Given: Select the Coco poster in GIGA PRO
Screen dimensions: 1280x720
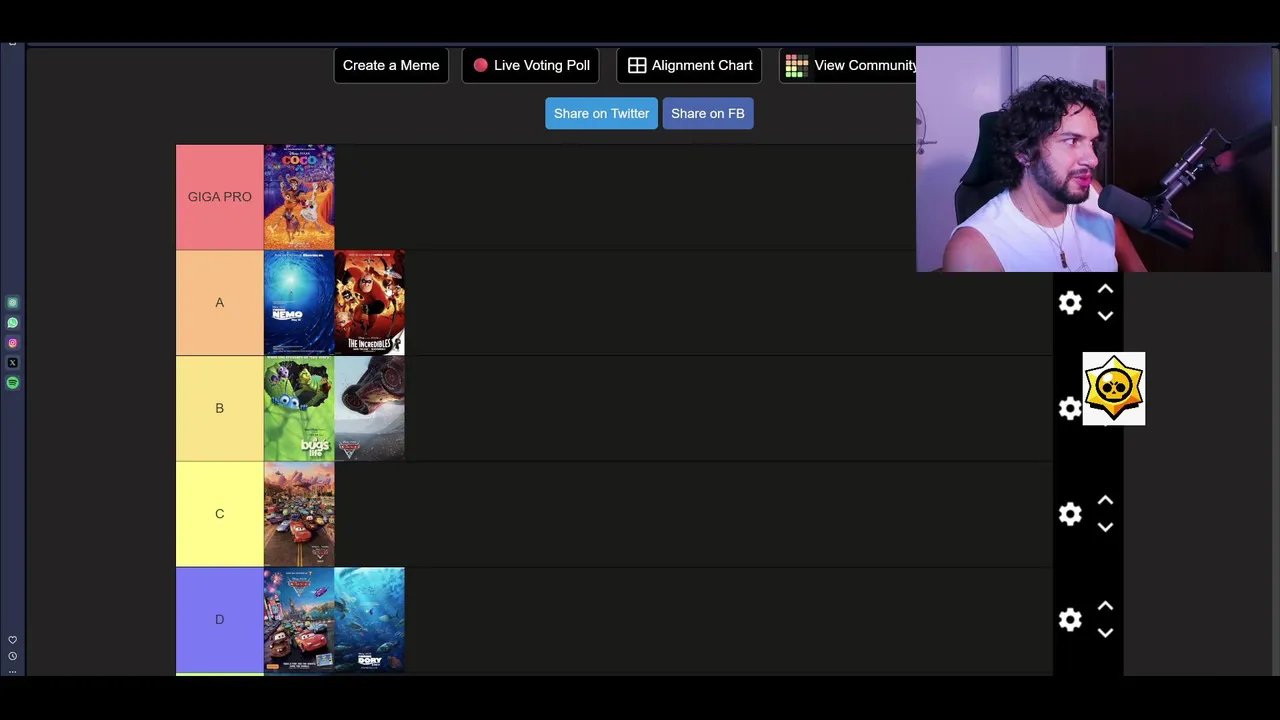Looking at the screenshot, I should tap(299, 197).
